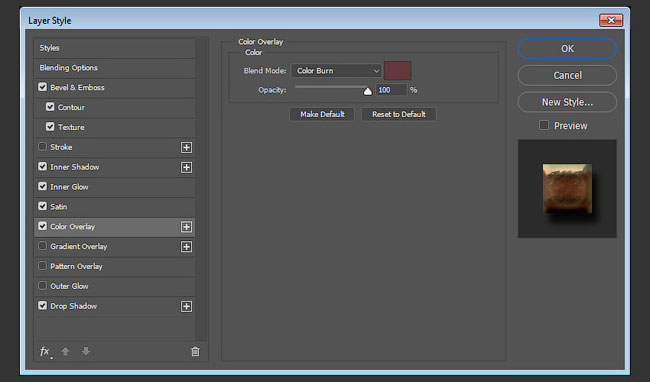Image resolution: width=650 pixels, height=382 pixels.
Task: Uncheck the Bevel & Emboss checkbox
Action: (x=42, y=87)
